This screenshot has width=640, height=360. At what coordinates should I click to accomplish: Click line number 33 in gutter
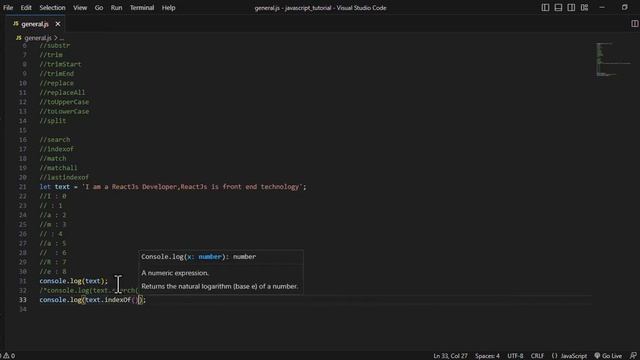pyautogui.click(x=22, y=300)
